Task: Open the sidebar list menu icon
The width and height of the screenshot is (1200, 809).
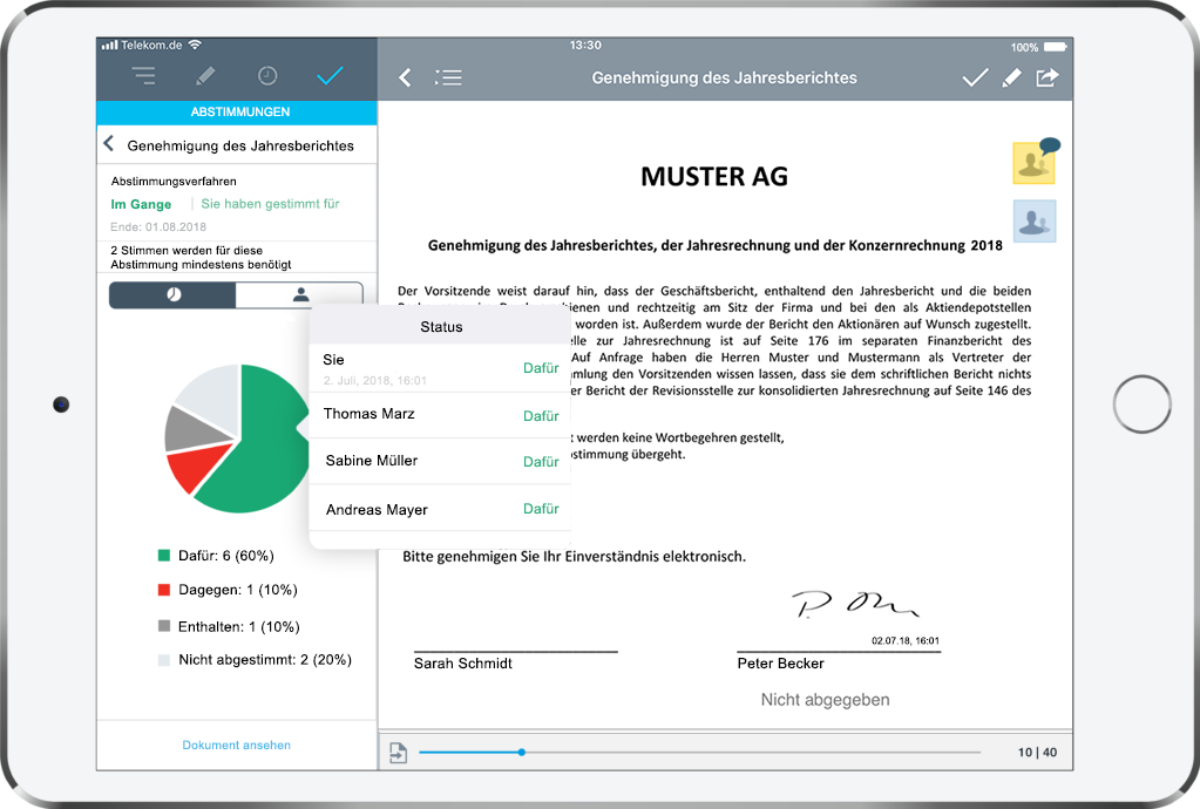Action: pyautogui.click(x=144, y=76)
